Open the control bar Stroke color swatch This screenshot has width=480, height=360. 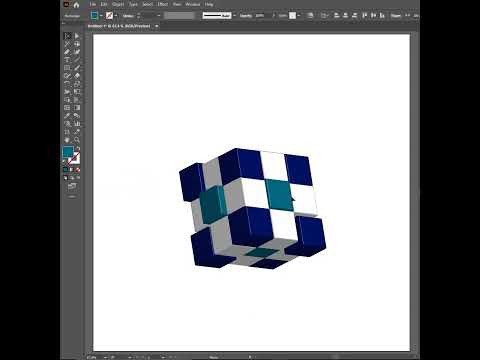click(x=109, y=15)
